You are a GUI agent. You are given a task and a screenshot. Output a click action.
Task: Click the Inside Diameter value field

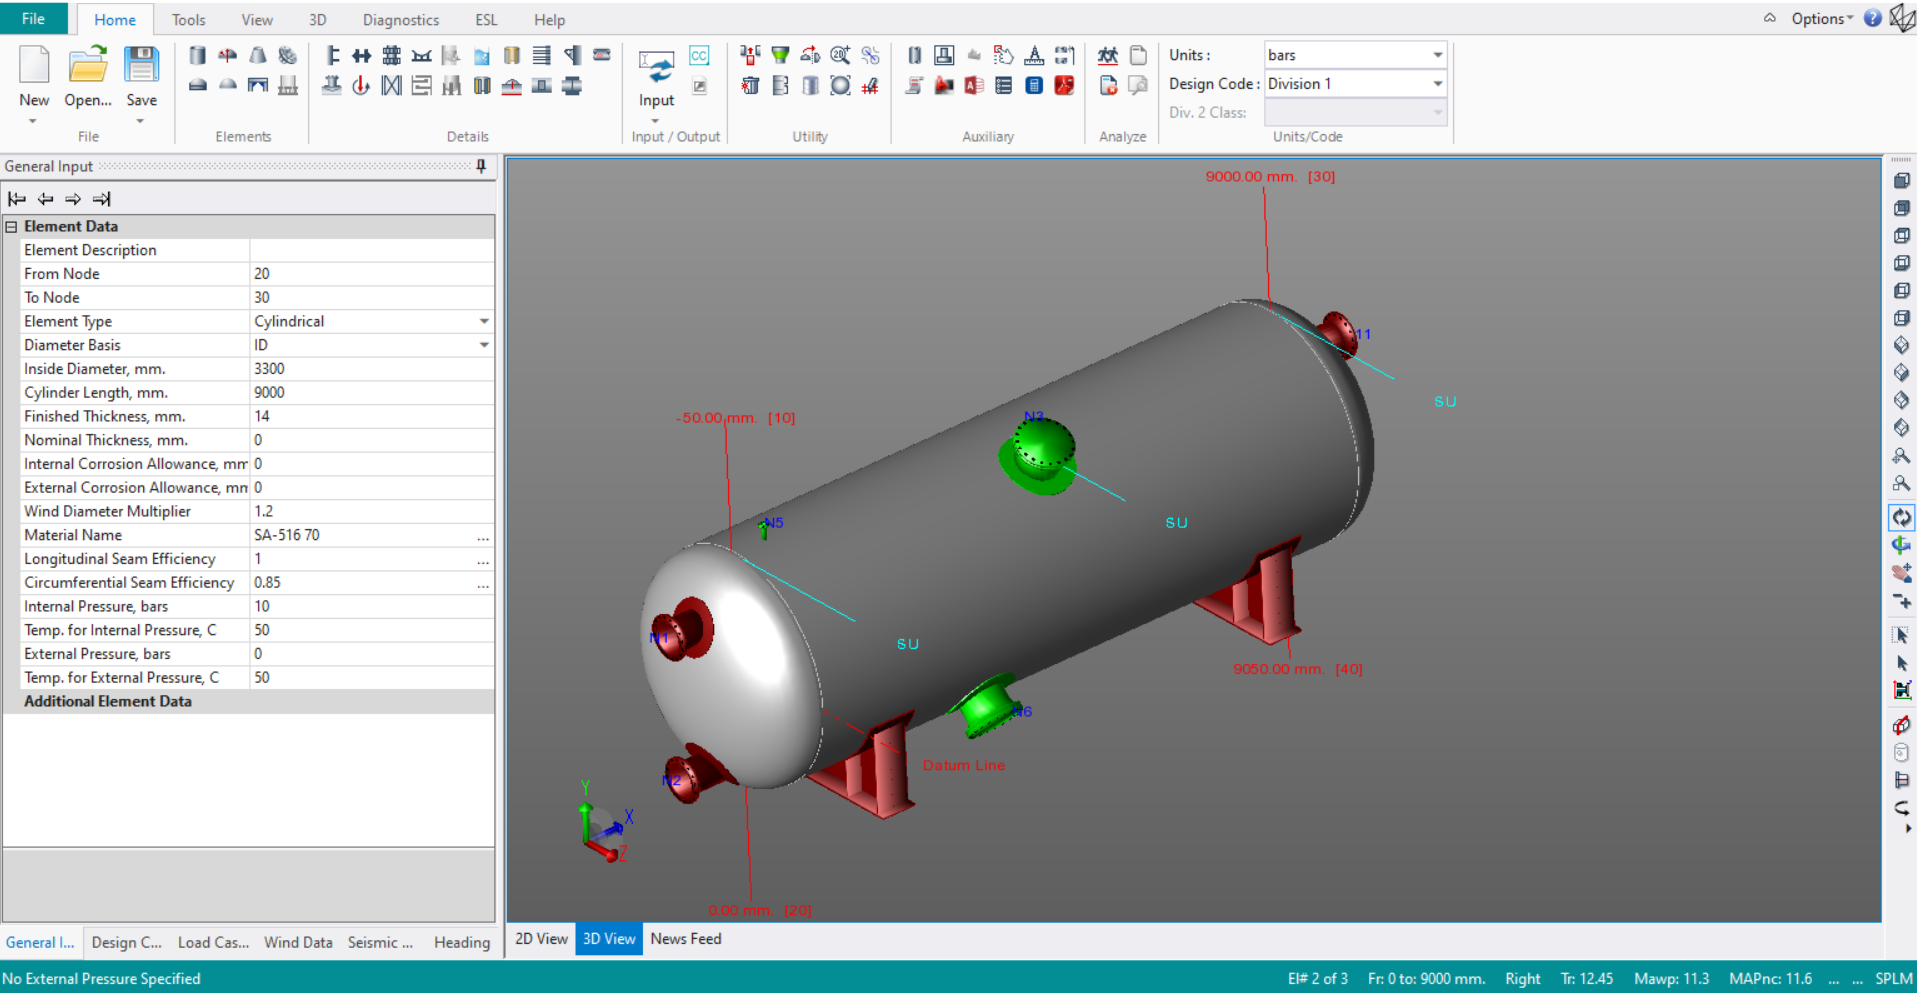(x=370, y=369)
